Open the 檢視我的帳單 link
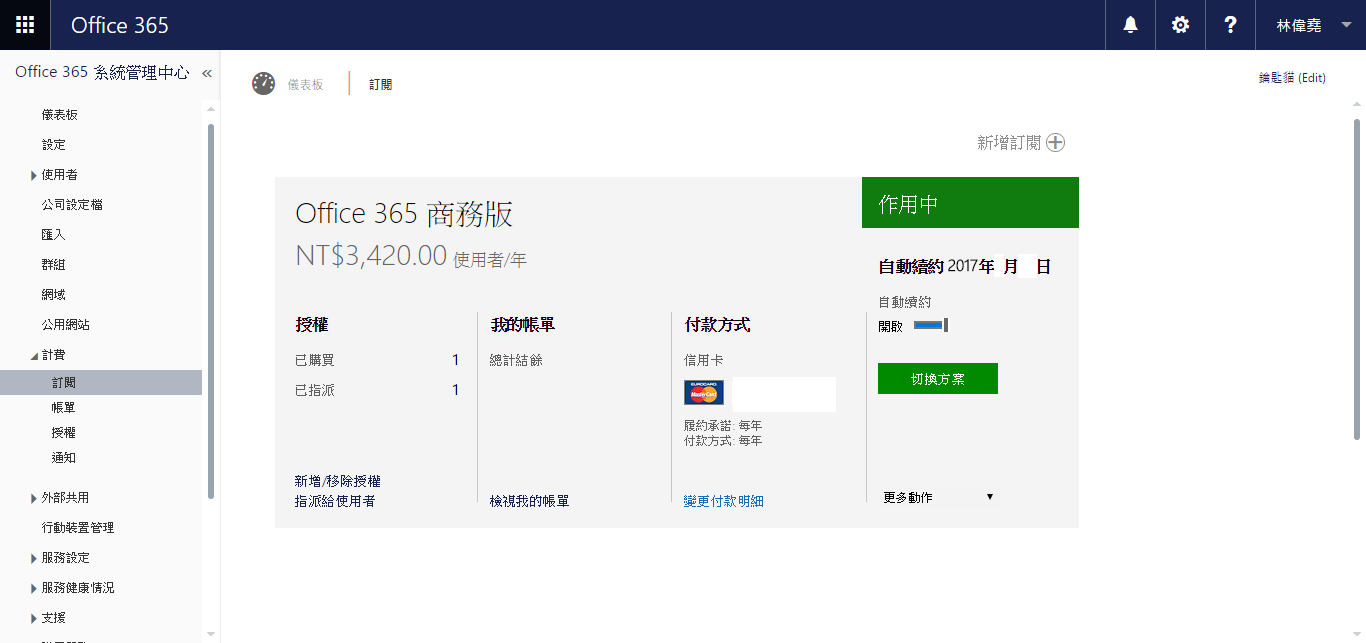The width and height of the screenshot is (1366, 643). pos(530,501)
